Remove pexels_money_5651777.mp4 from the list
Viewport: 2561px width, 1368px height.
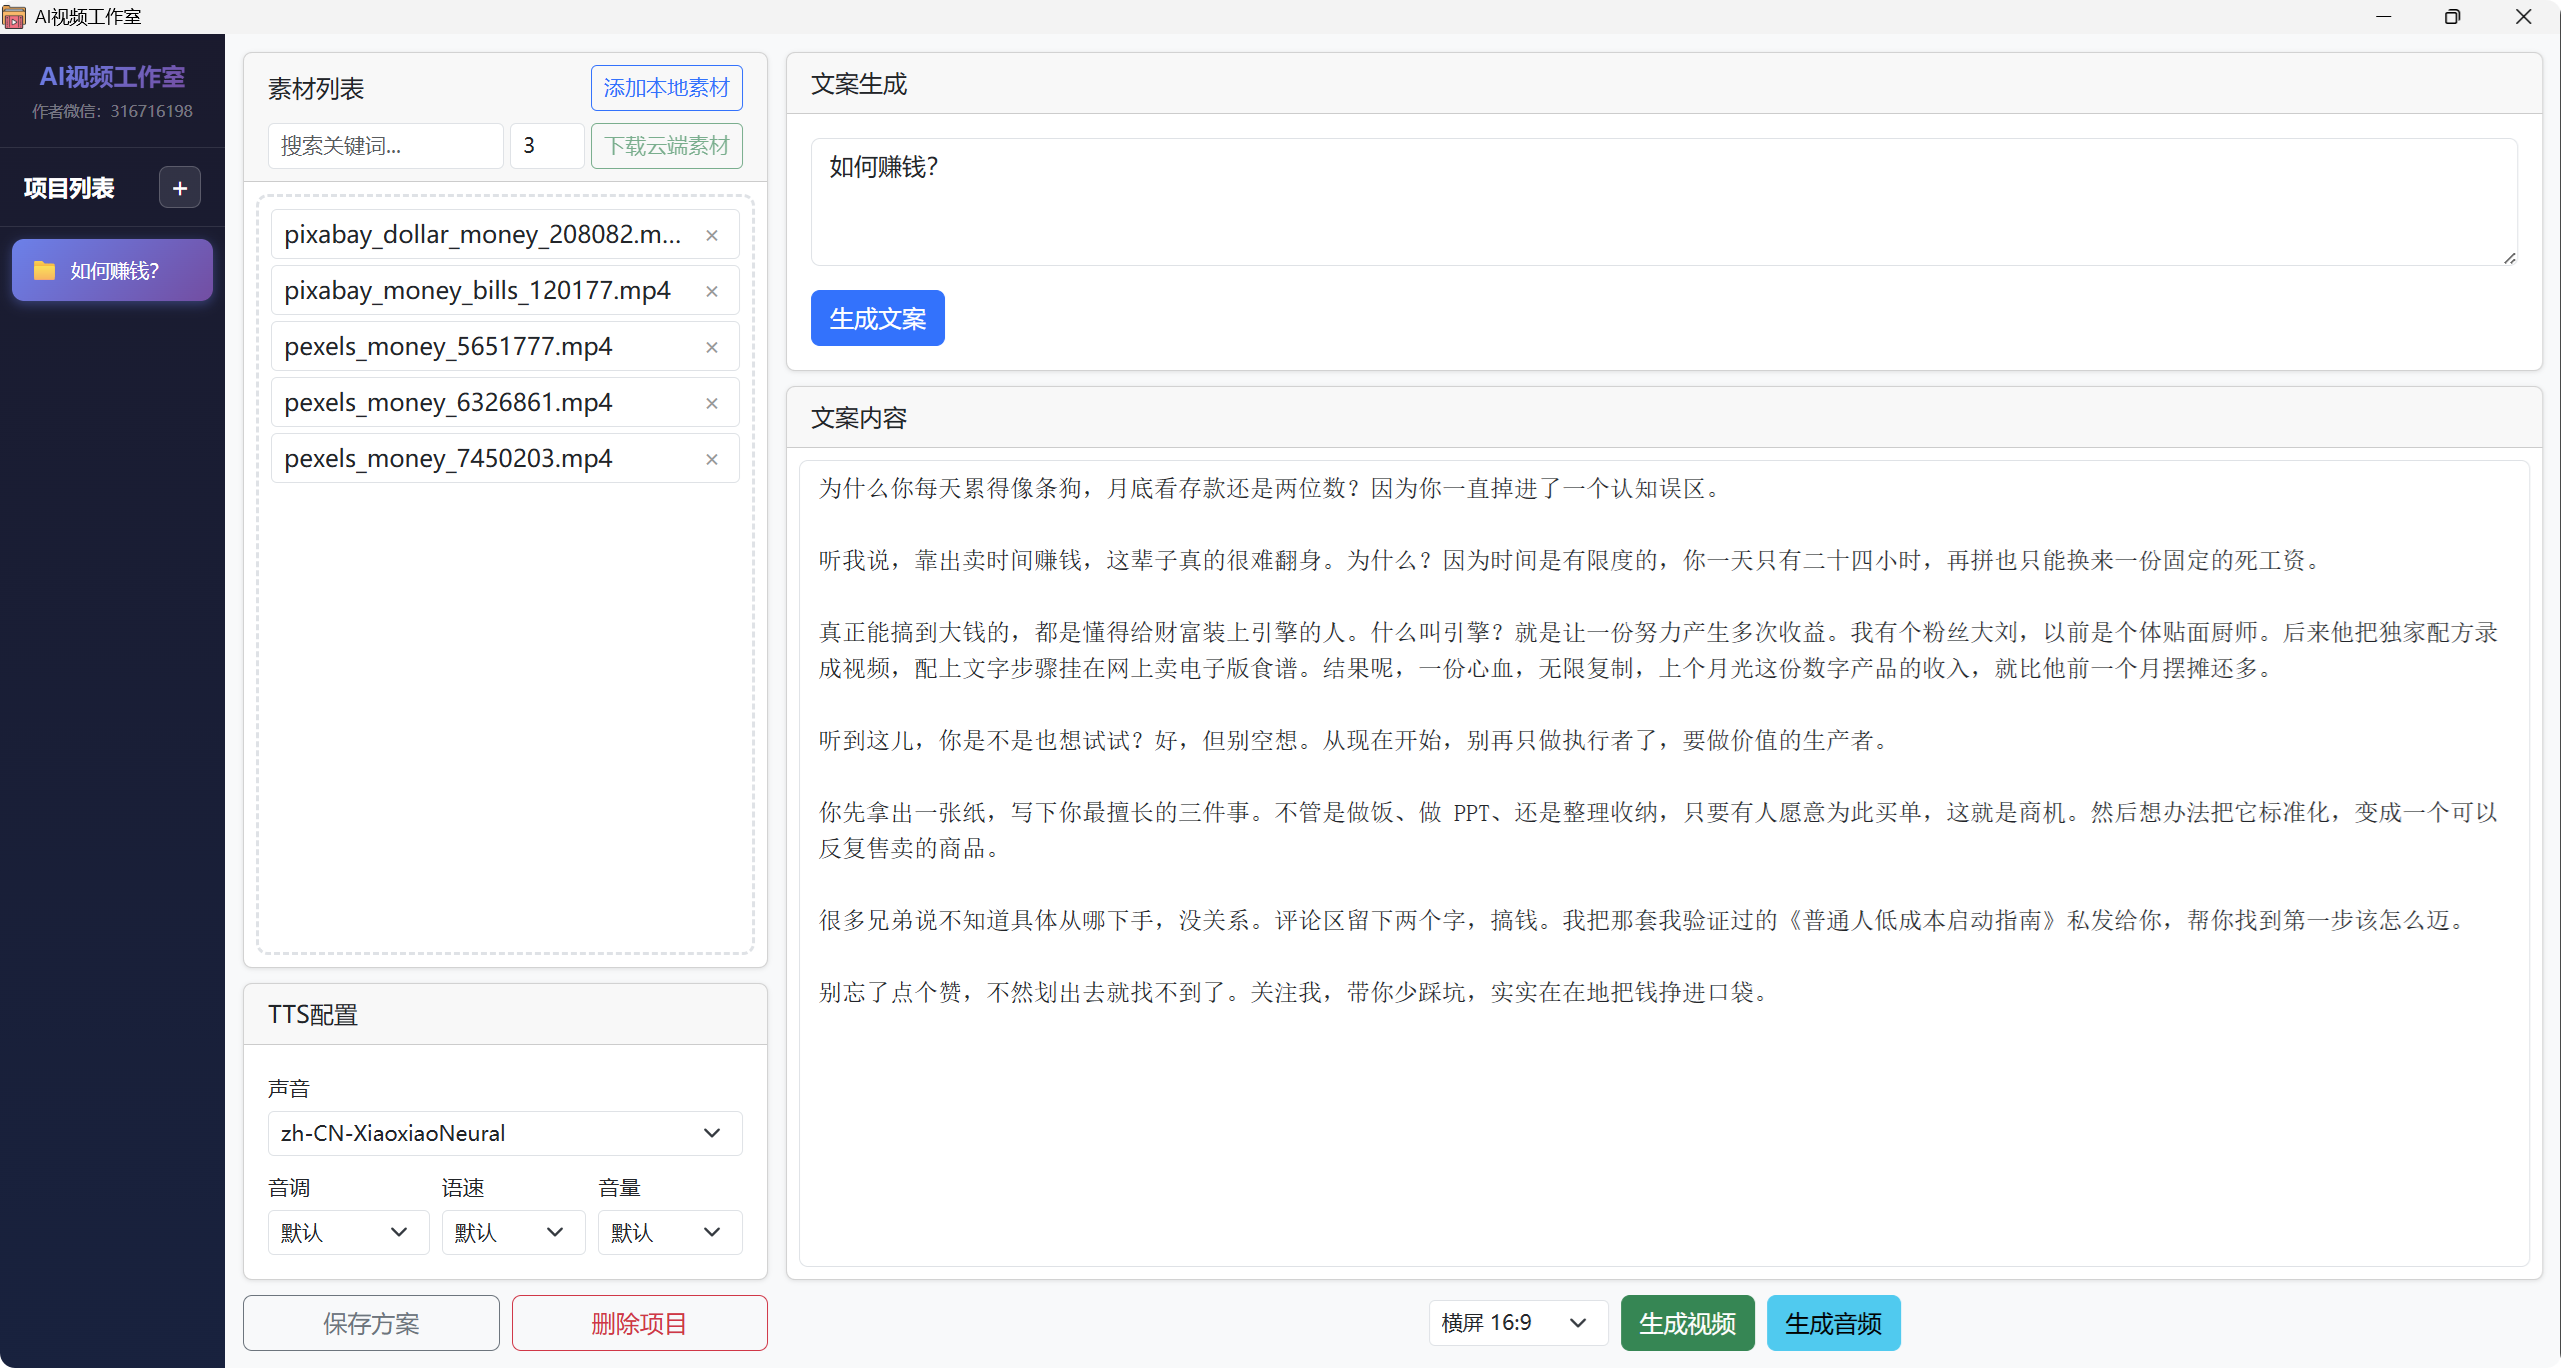pos(712,347)
